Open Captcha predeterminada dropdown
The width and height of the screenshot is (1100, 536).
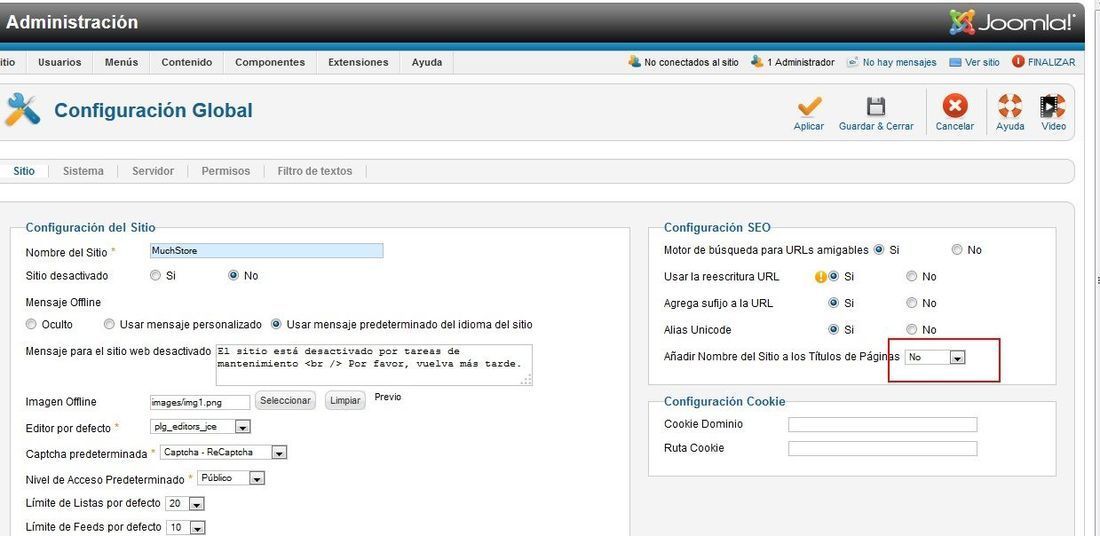tap(224, 453)
